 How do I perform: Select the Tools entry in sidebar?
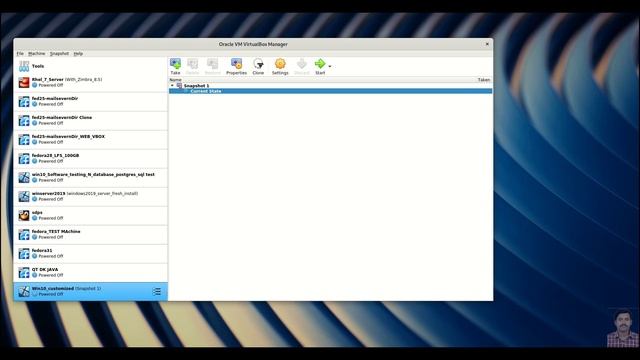coord(91,66)
